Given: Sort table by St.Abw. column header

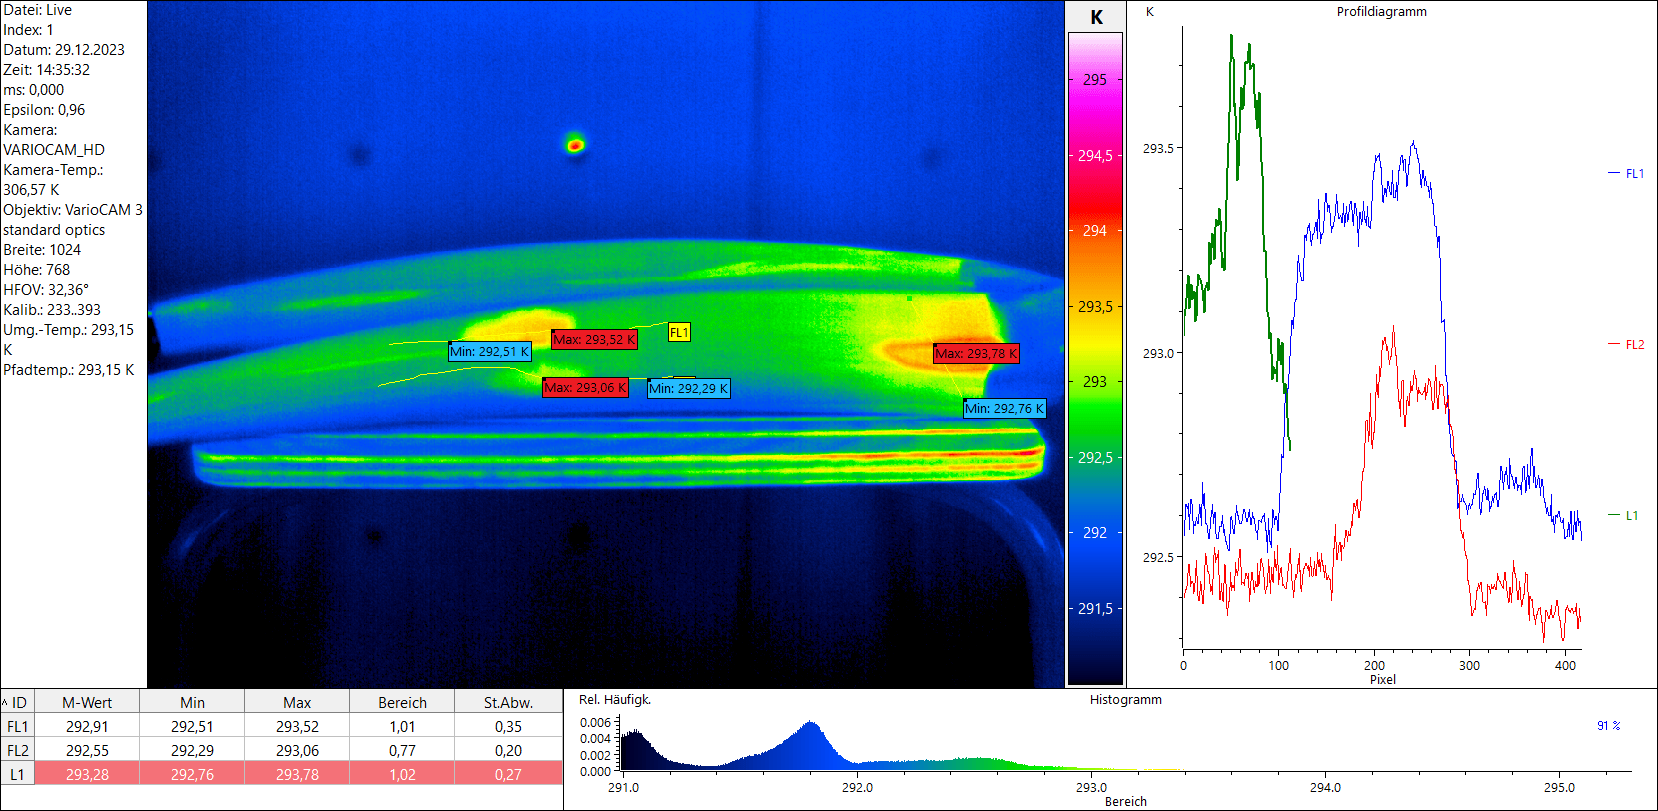Looking at the screenshot, I should pyautogui.click(x=508, y=703).
